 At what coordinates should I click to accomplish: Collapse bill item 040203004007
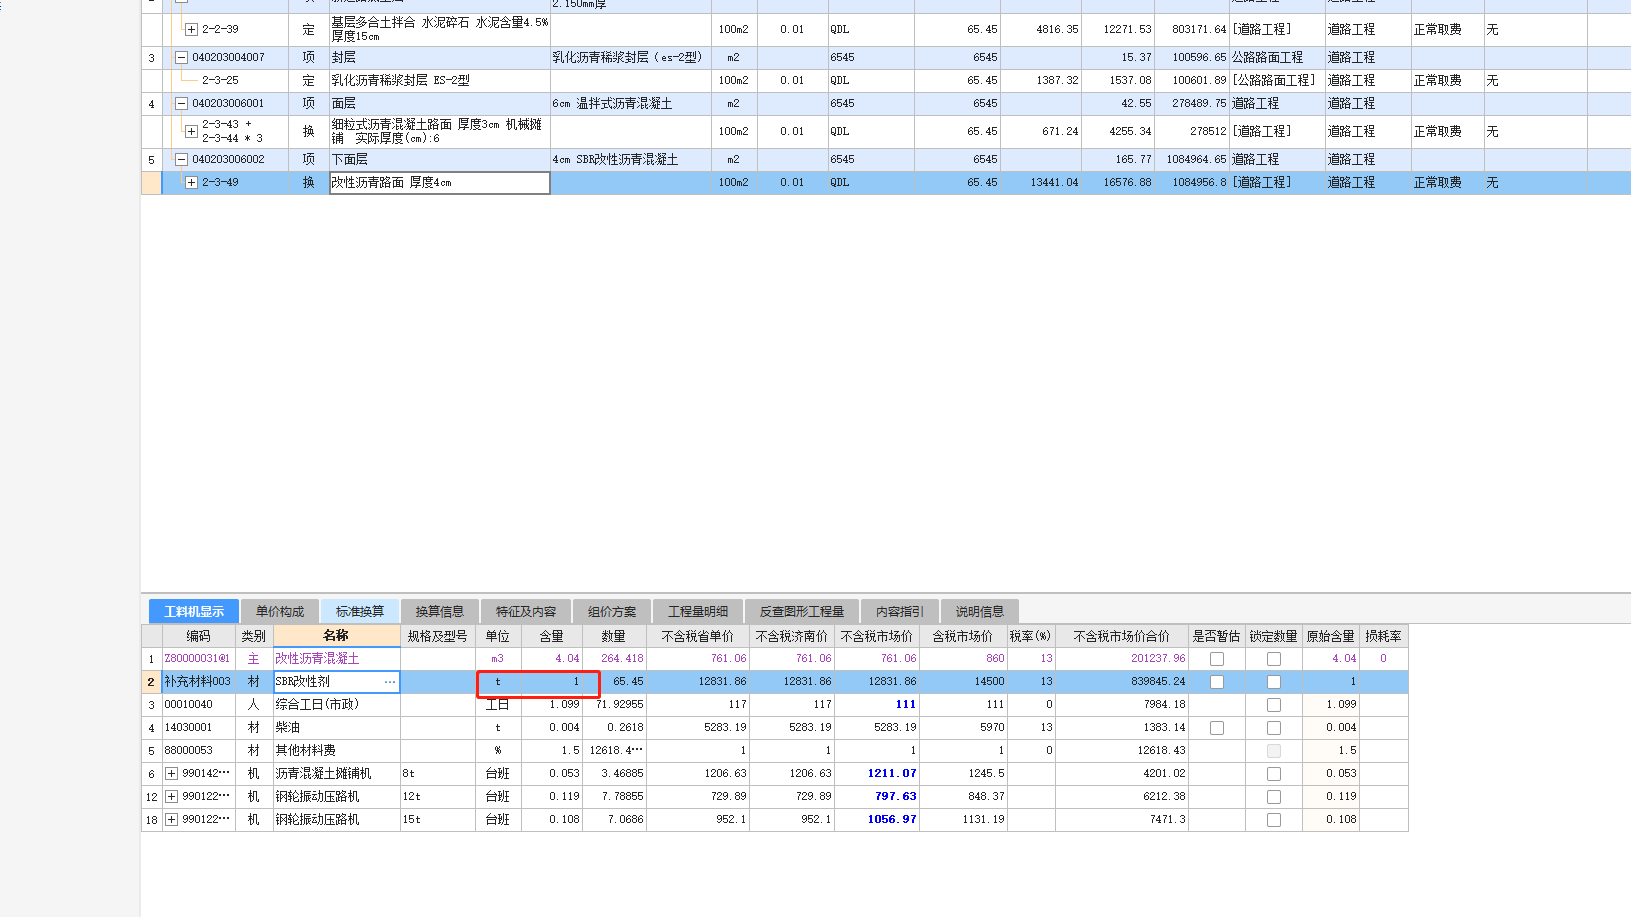tap(181, 58)
